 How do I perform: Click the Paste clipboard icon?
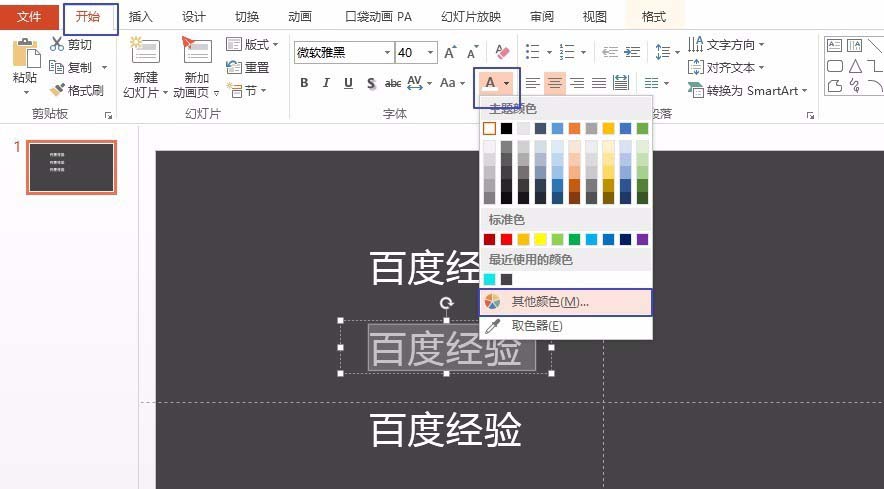coord(25,54)
